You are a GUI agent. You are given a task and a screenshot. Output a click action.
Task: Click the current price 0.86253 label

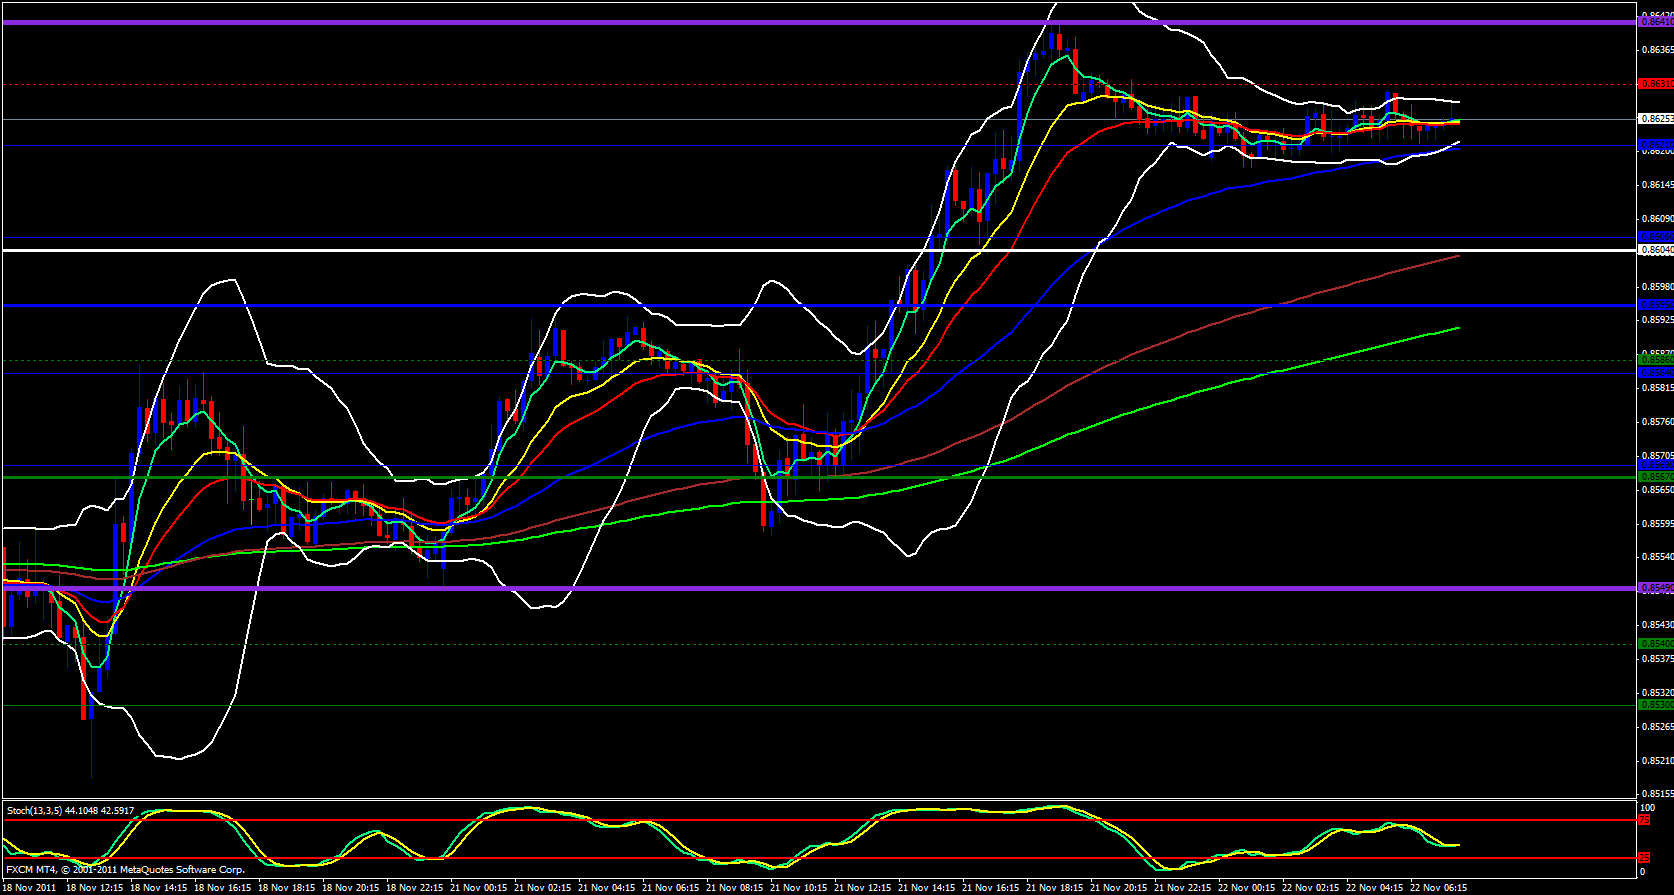[1655, 119]
